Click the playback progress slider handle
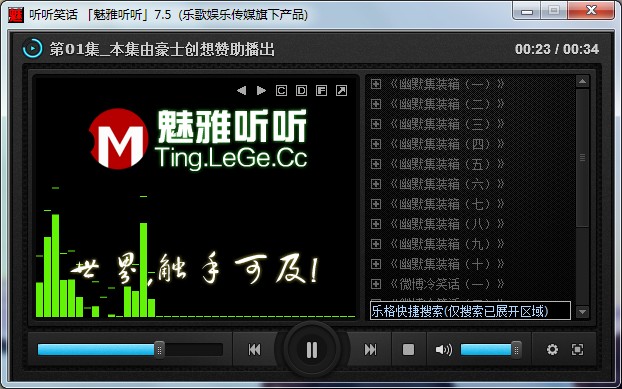The height and width of the screenshot is (389, 622). click(159, 350)
